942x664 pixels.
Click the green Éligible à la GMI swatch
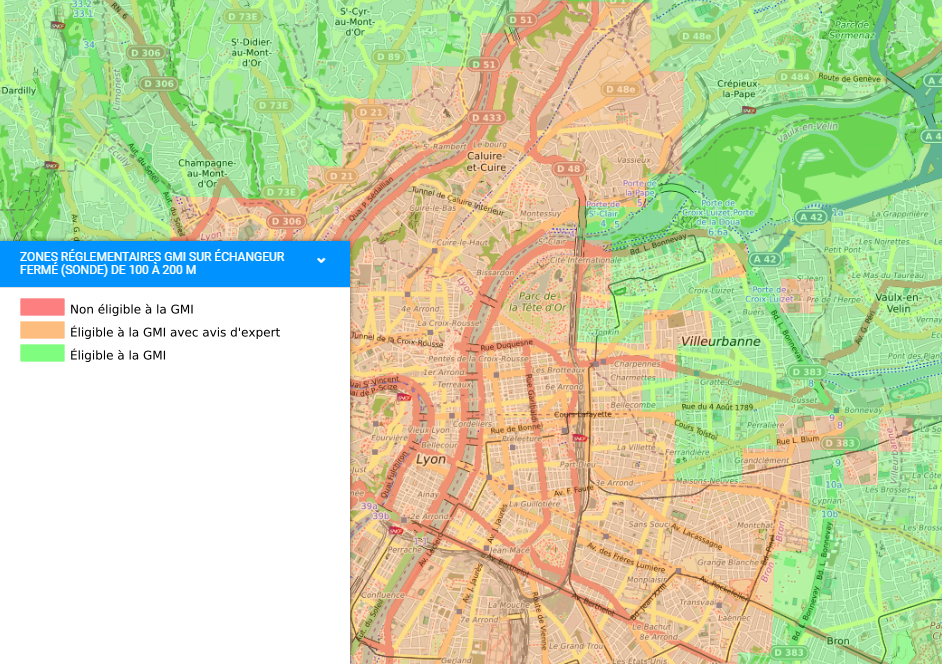click(x=42, y=354)
